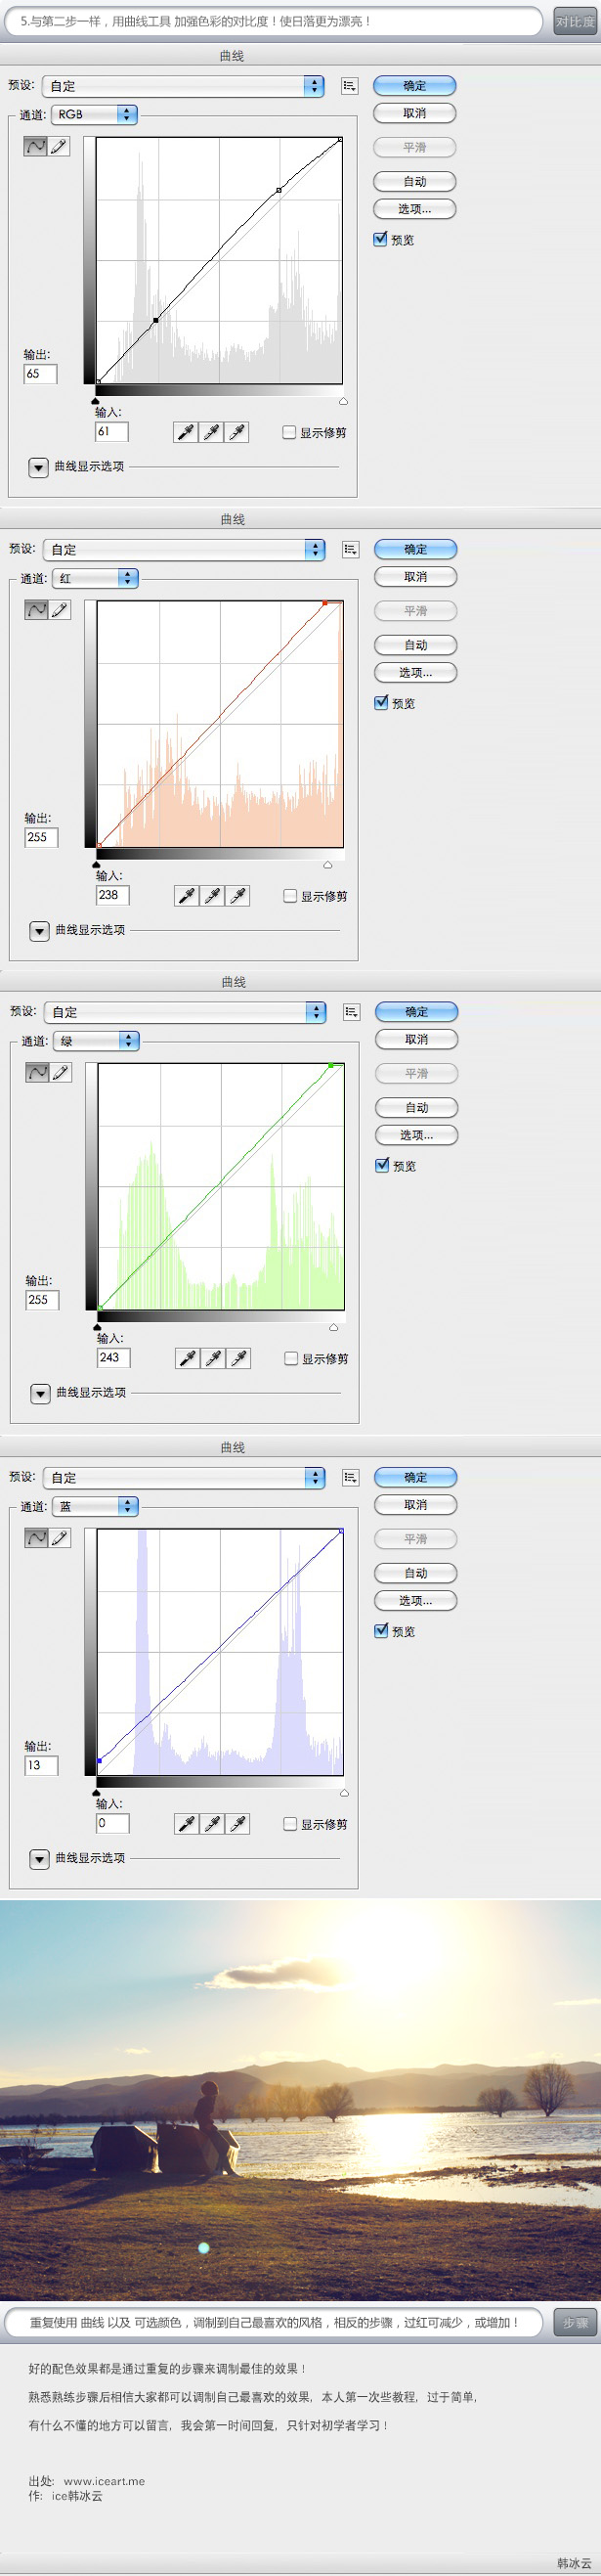Image resolution: width=601 pixels, height=2576 pixels.
Task: Open the 绿 channel dropdown
Action: click(x=96, y=1041)
